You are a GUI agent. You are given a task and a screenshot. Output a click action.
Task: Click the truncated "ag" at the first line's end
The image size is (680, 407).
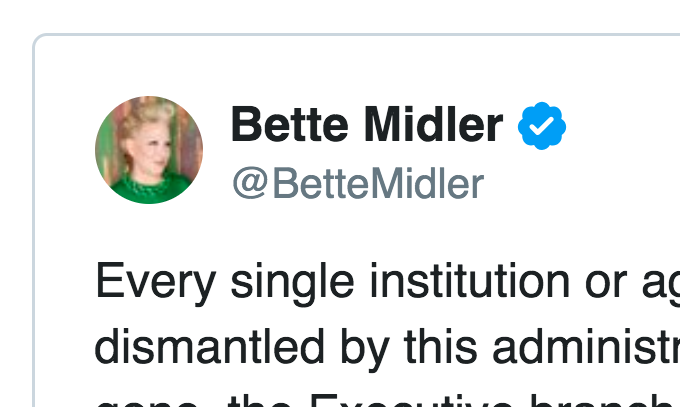tap(656, 285)
